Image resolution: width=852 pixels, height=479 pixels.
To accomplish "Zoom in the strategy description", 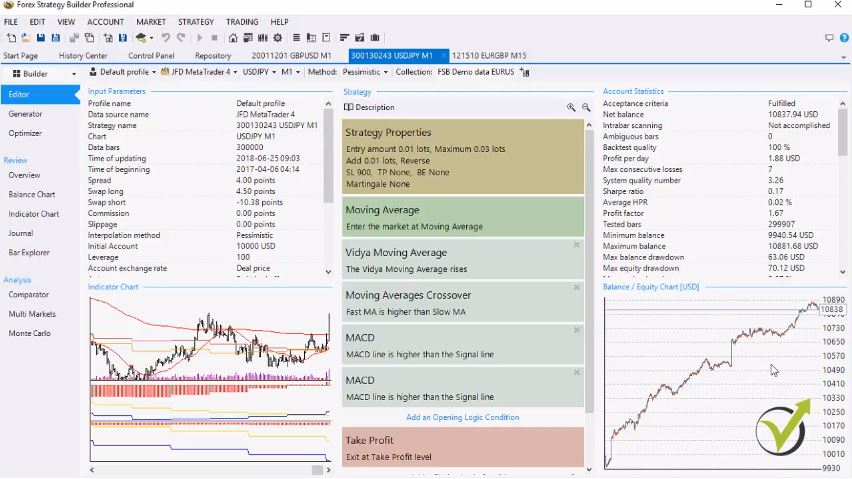I will 571,108.
